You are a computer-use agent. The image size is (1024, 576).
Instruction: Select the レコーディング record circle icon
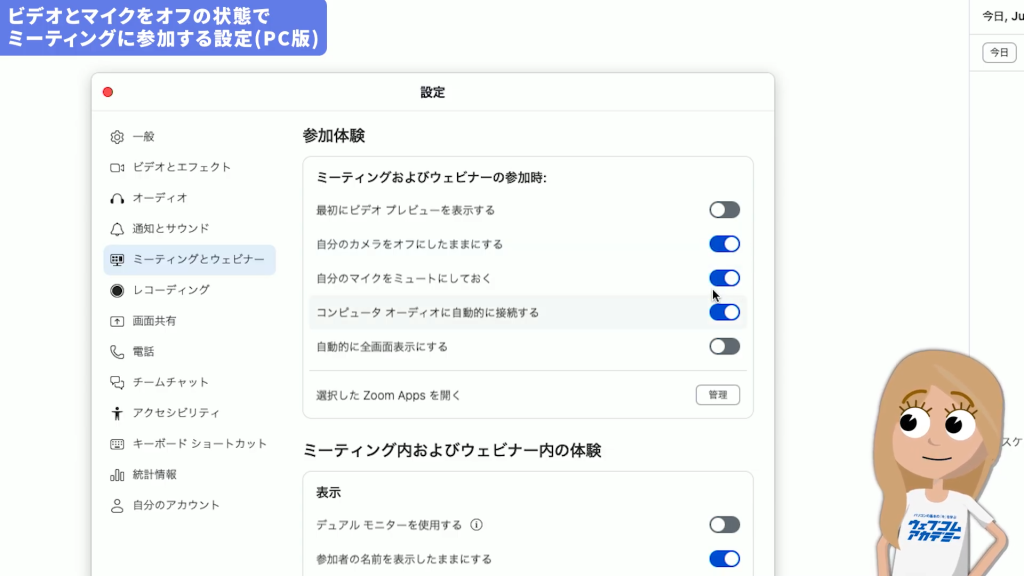[117, 291]
